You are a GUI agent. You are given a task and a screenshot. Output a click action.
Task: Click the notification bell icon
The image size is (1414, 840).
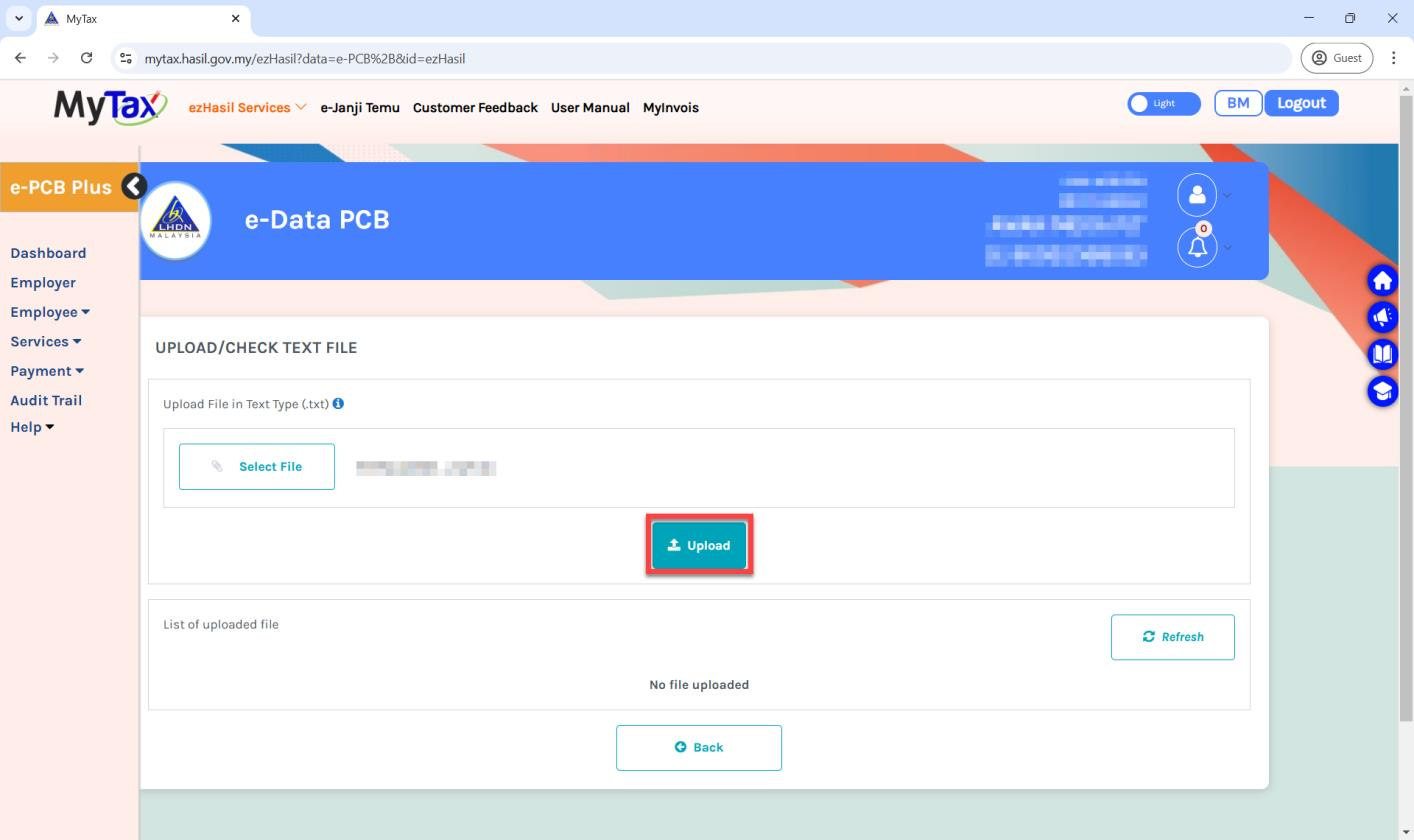(x=1197, y=247)
